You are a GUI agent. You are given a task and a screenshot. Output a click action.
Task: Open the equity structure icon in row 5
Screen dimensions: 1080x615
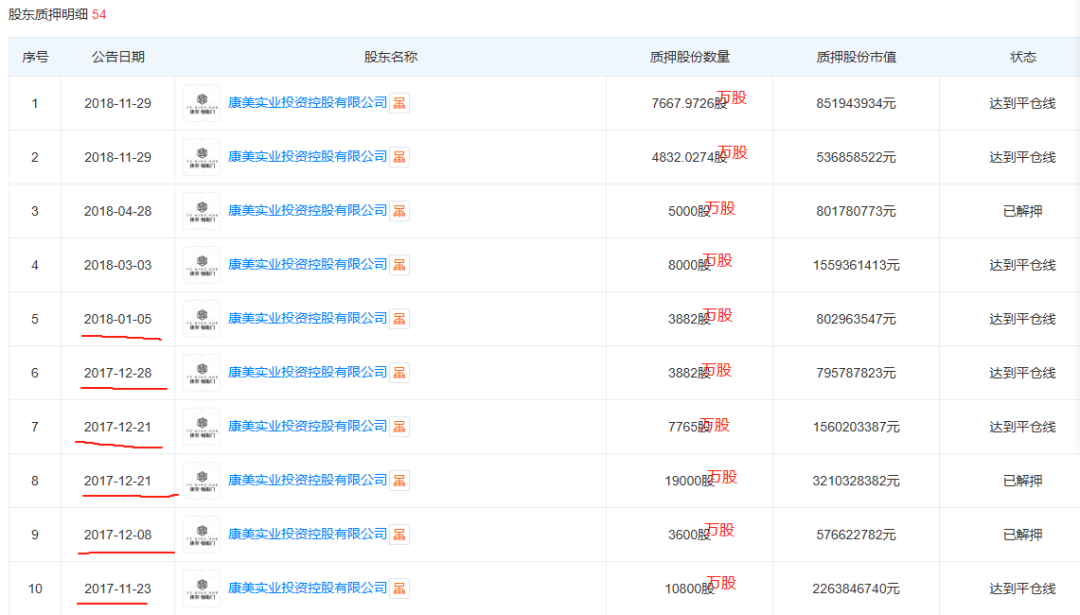[399, 319]
